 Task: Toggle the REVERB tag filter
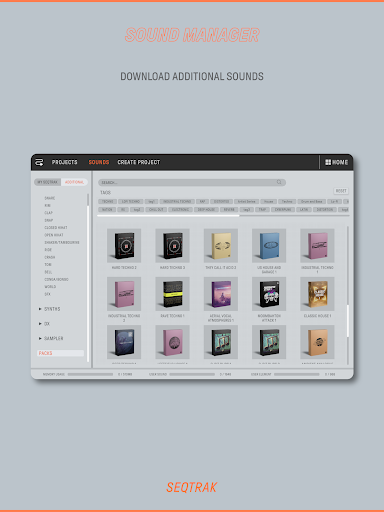[x=229, y=209]
